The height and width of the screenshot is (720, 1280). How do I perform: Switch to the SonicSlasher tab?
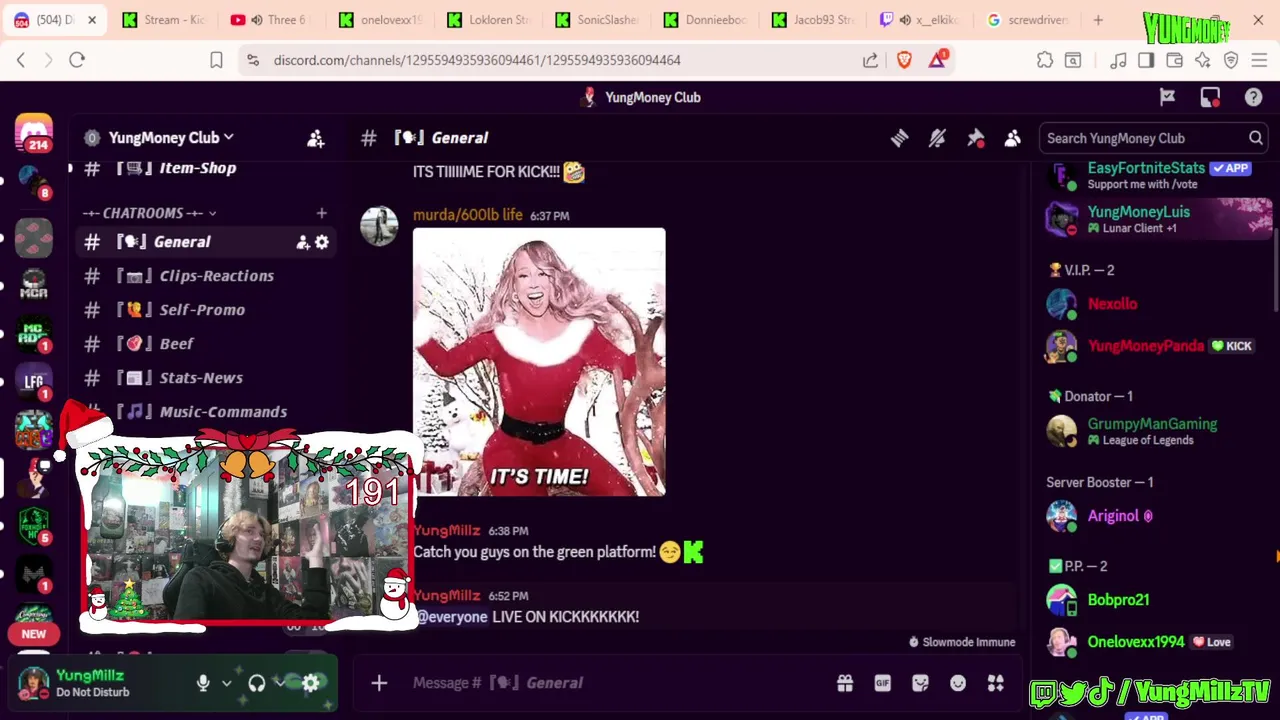596,20
